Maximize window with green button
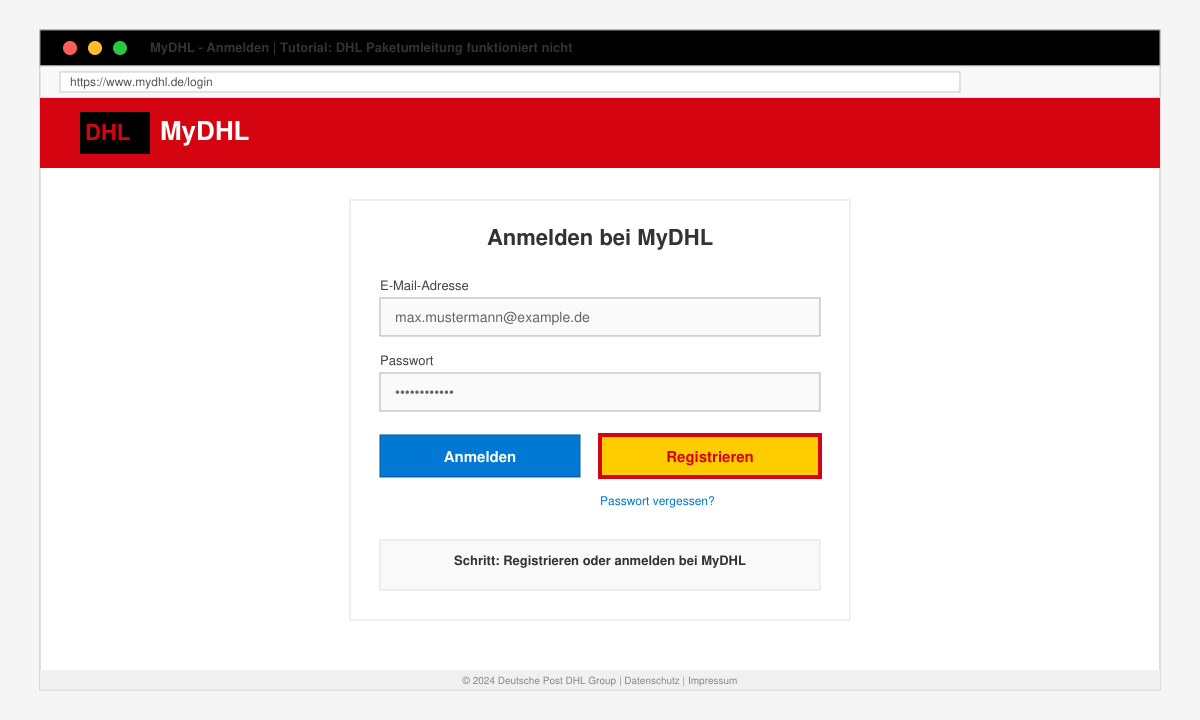Screen dimensions: 1200x720 (x=120, y=48)
